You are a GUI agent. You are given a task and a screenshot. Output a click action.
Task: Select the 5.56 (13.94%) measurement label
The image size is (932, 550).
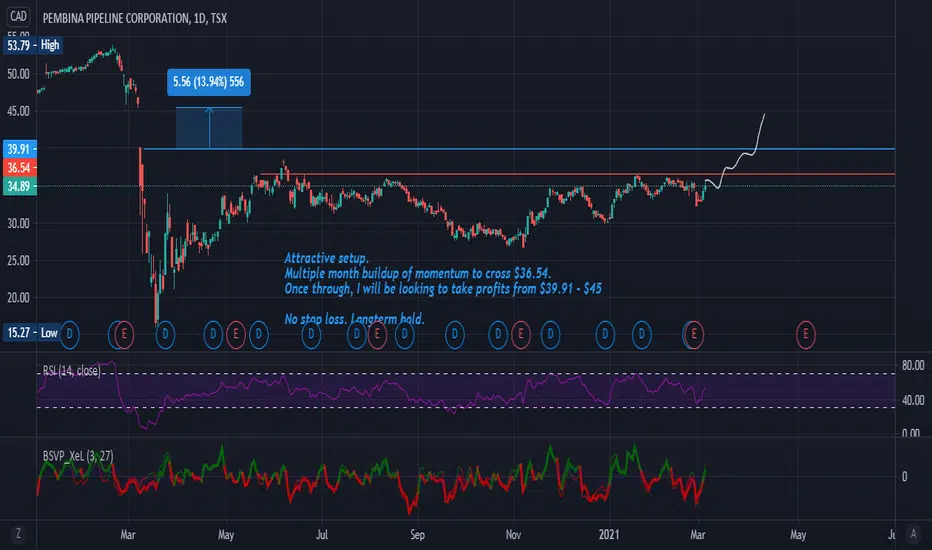[209, 82]
